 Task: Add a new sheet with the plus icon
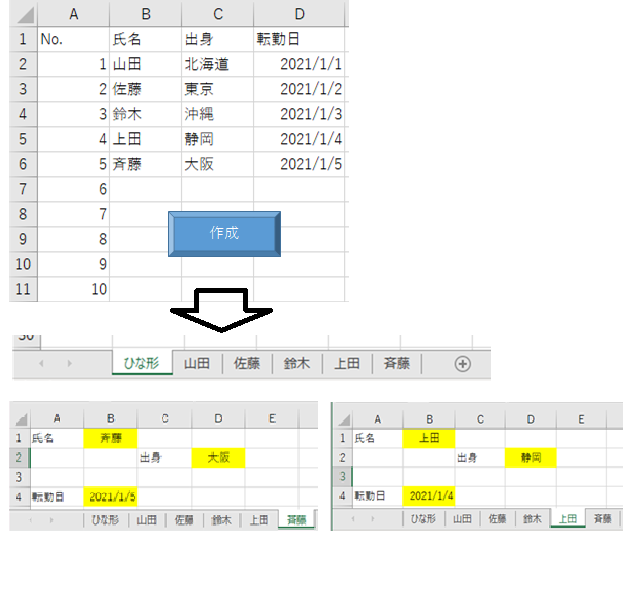coord(462,364)
